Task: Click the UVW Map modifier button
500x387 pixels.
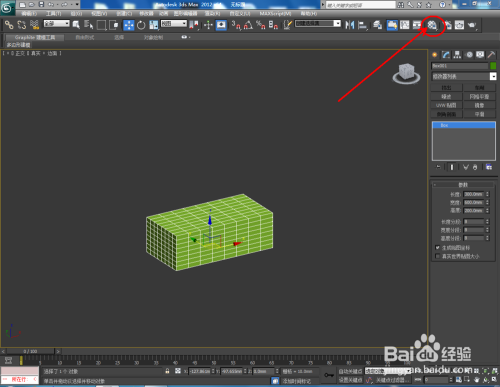Action: tap(446, 105)
